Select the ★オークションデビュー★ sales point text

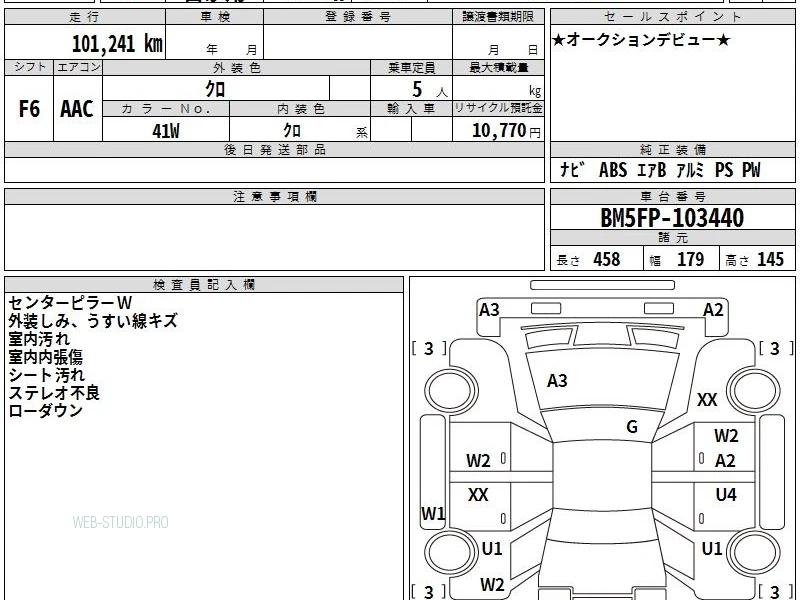click(641, 40)
